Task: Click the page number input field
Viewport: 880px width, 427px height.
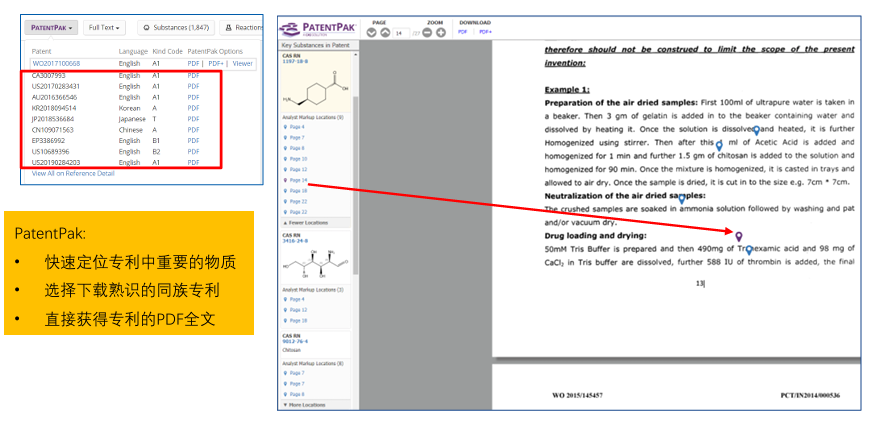Action: (x=401, y=33)
